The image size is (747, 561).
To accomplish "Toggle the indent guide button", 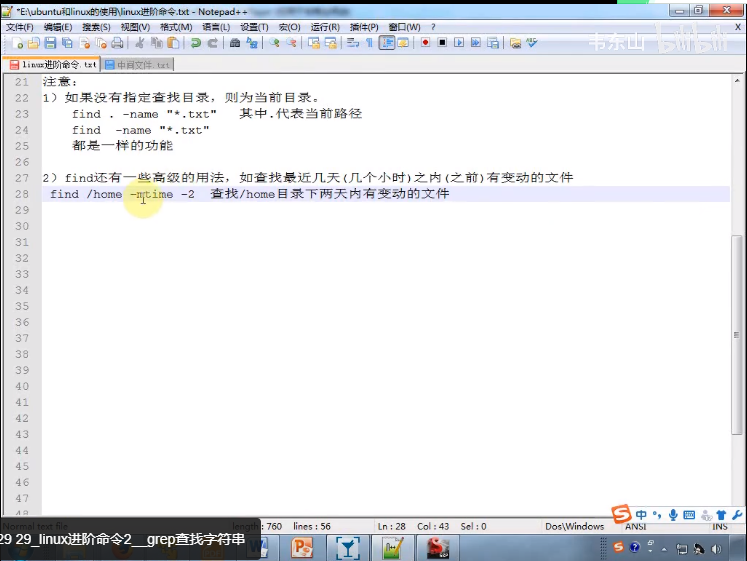I will tap(387, 43).
